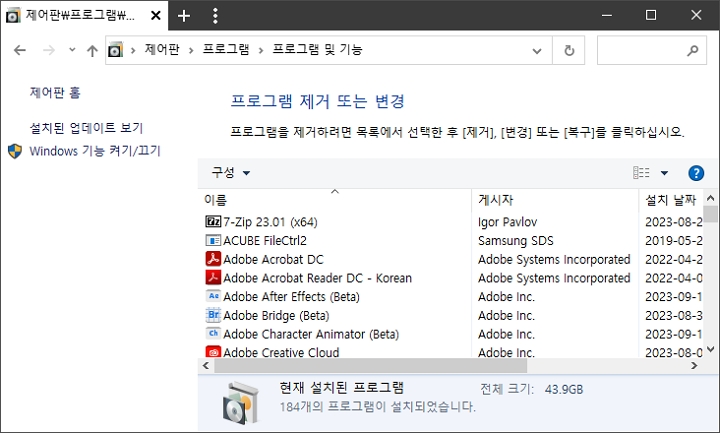Click the After Effects (Beta) icon
This screenshot has height=433, width=720.
[213, 296]
